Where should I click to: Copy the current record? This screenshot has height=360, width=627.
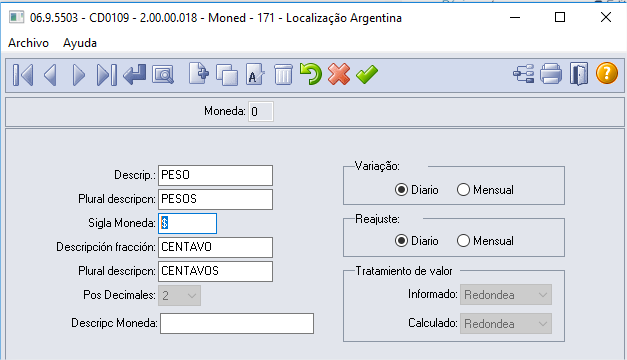click(227, 75)
